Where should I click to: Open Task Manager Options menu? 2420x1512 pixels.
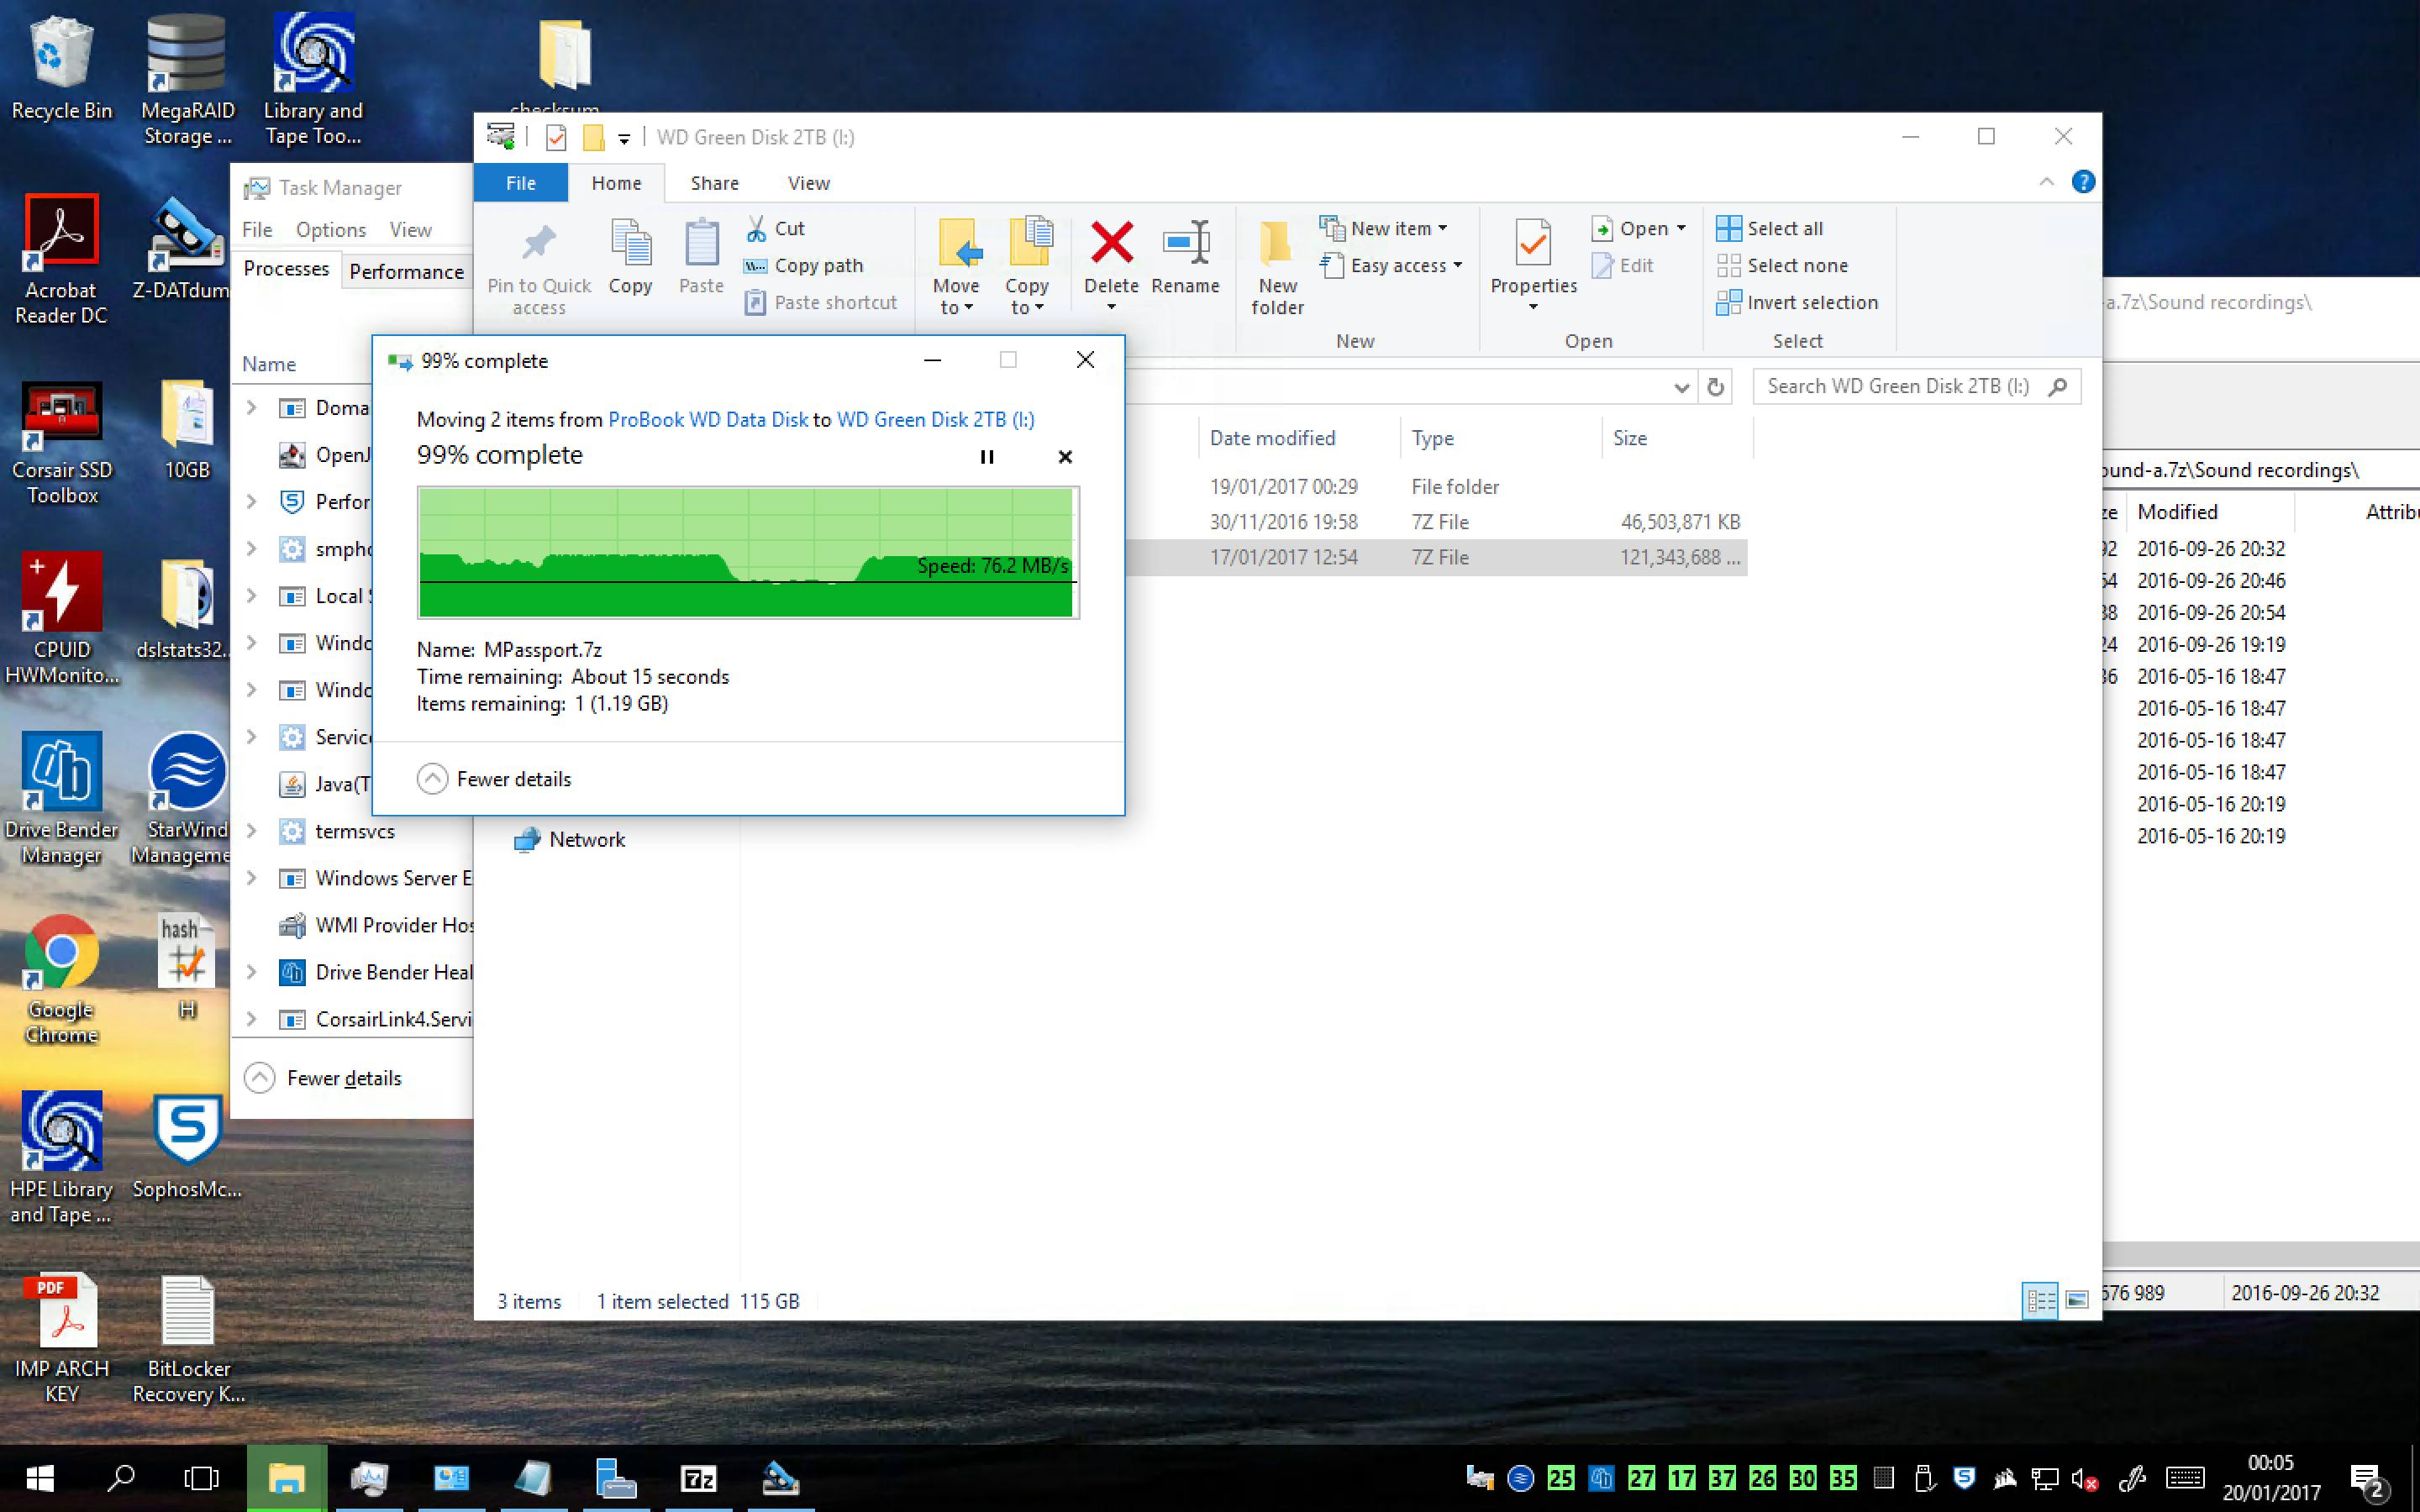pyautogui.click(x=331, y=230)
